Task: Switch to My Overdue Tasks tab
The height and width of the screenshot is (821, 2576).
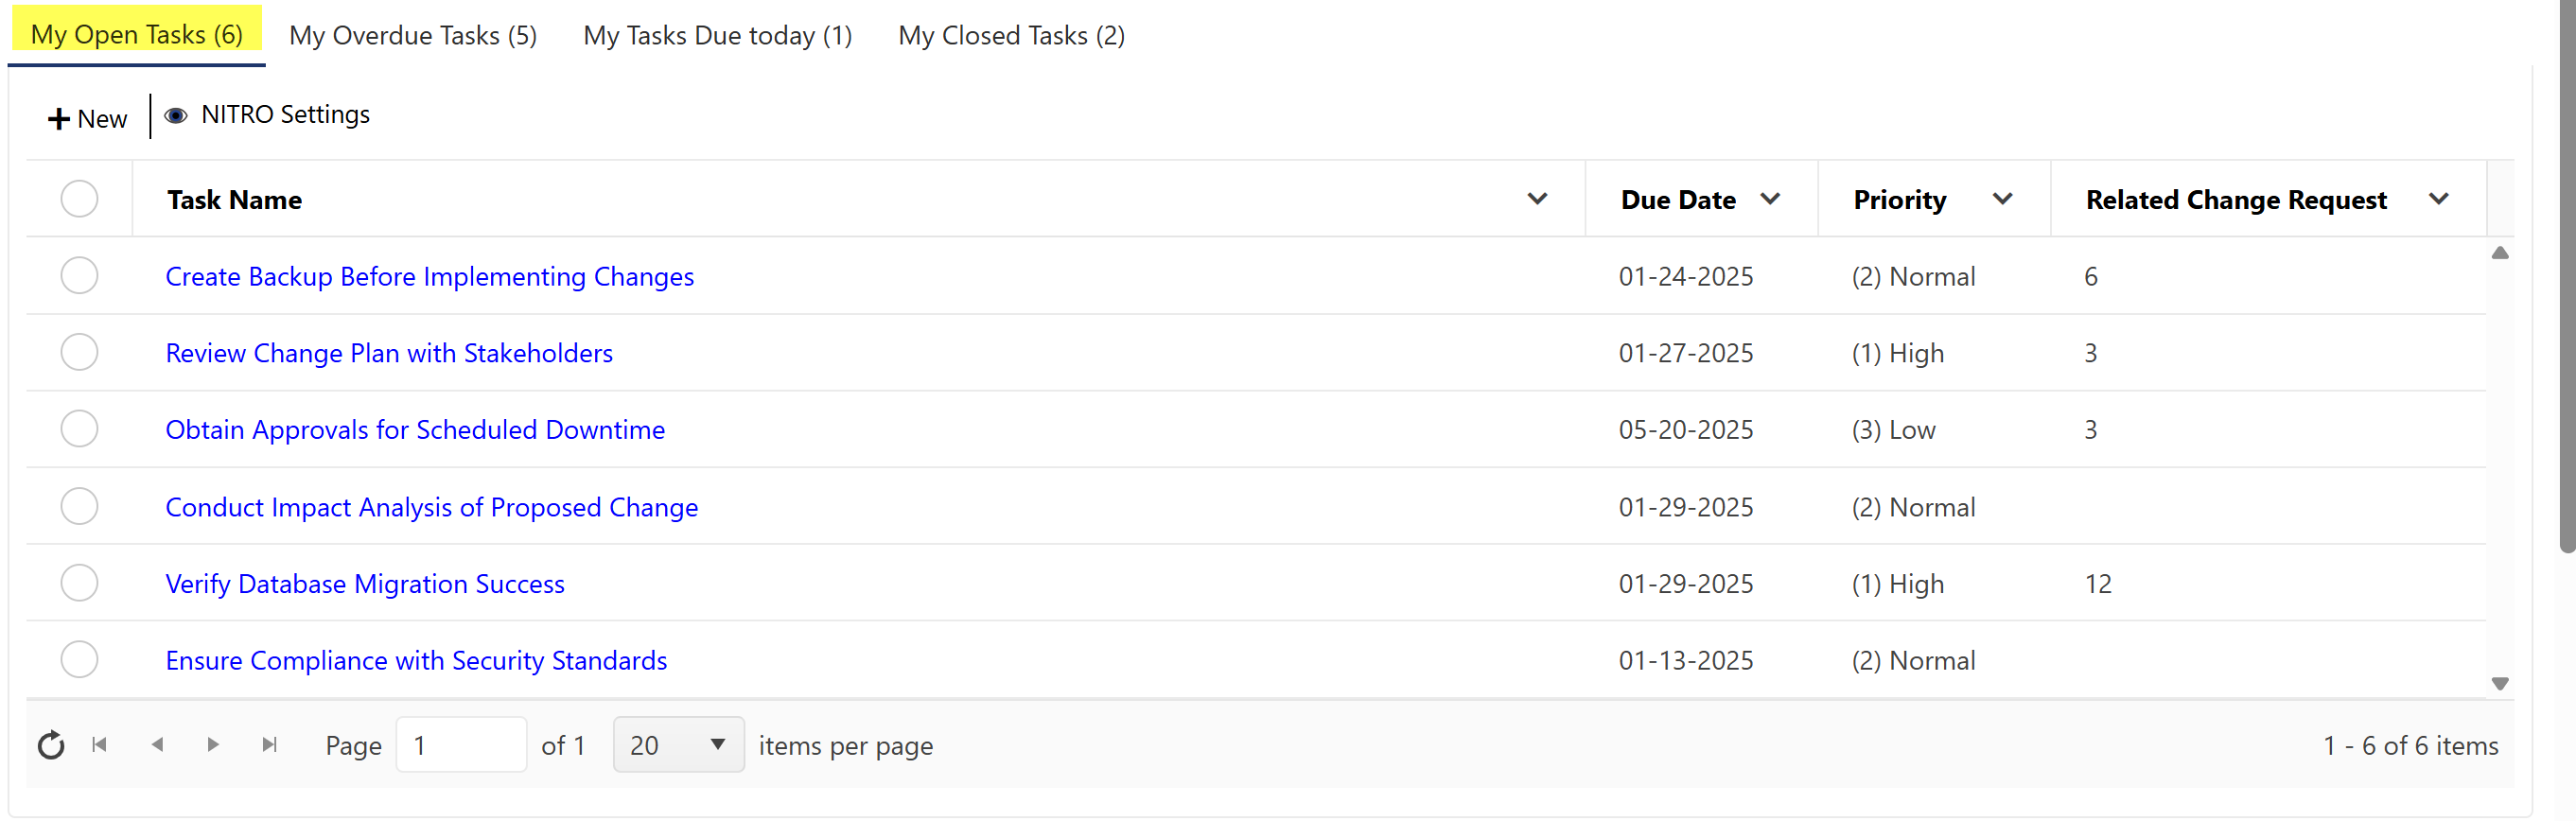Action: [413, 36]
